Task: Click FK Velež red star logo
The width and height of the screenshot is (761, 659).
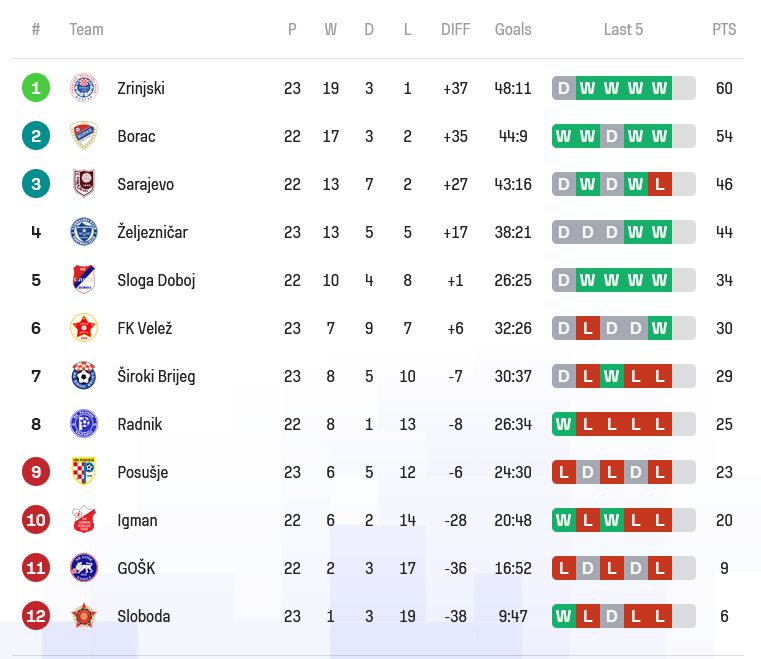Action: pyautogui.click(x=84, y=328)
